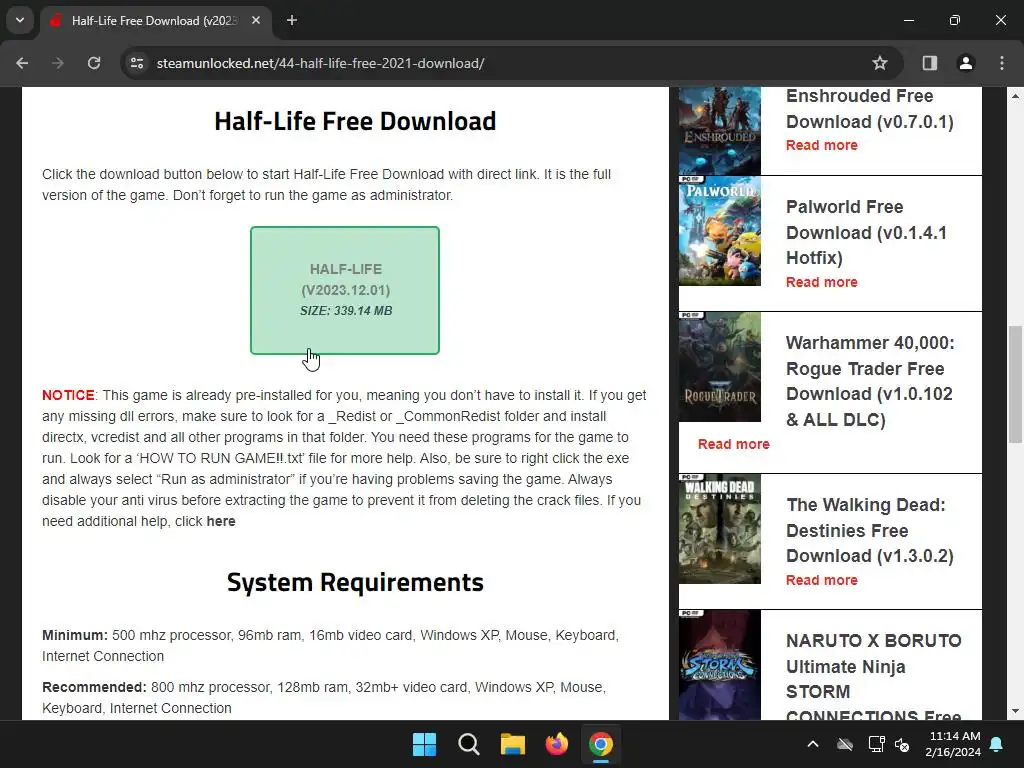Click the scrollbar up arrow
The width and height of the screenshot is (1024, 768).
coord(1015,96)
